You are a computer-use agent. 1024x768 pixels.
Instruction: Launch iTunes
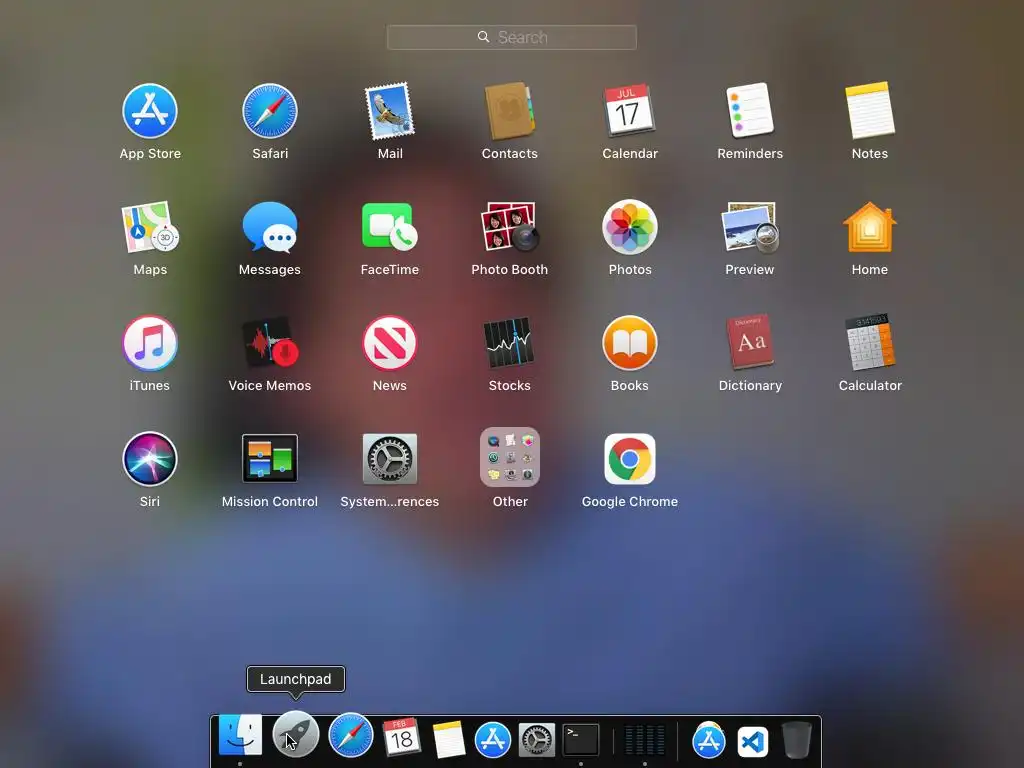click(x=150, y=343)
